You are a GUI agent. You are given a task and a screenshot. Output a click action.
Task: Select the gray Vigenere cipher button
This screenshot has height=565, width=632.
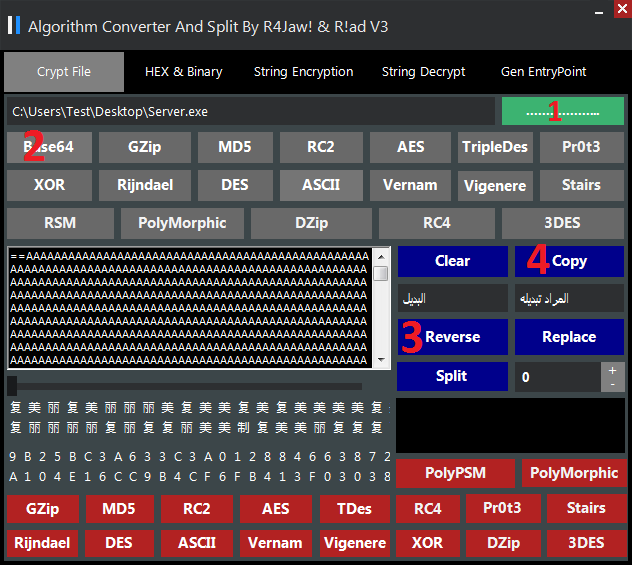coord(497,185)
